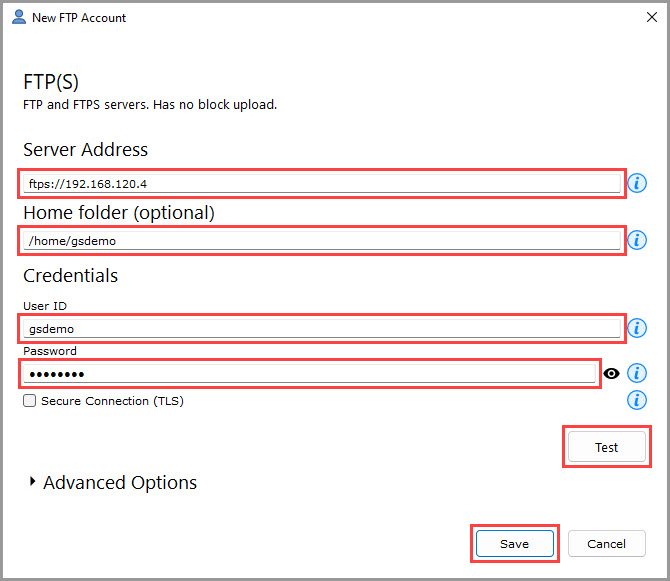
Task: Click the user account icon in title bar
Action: pos(18,17)
